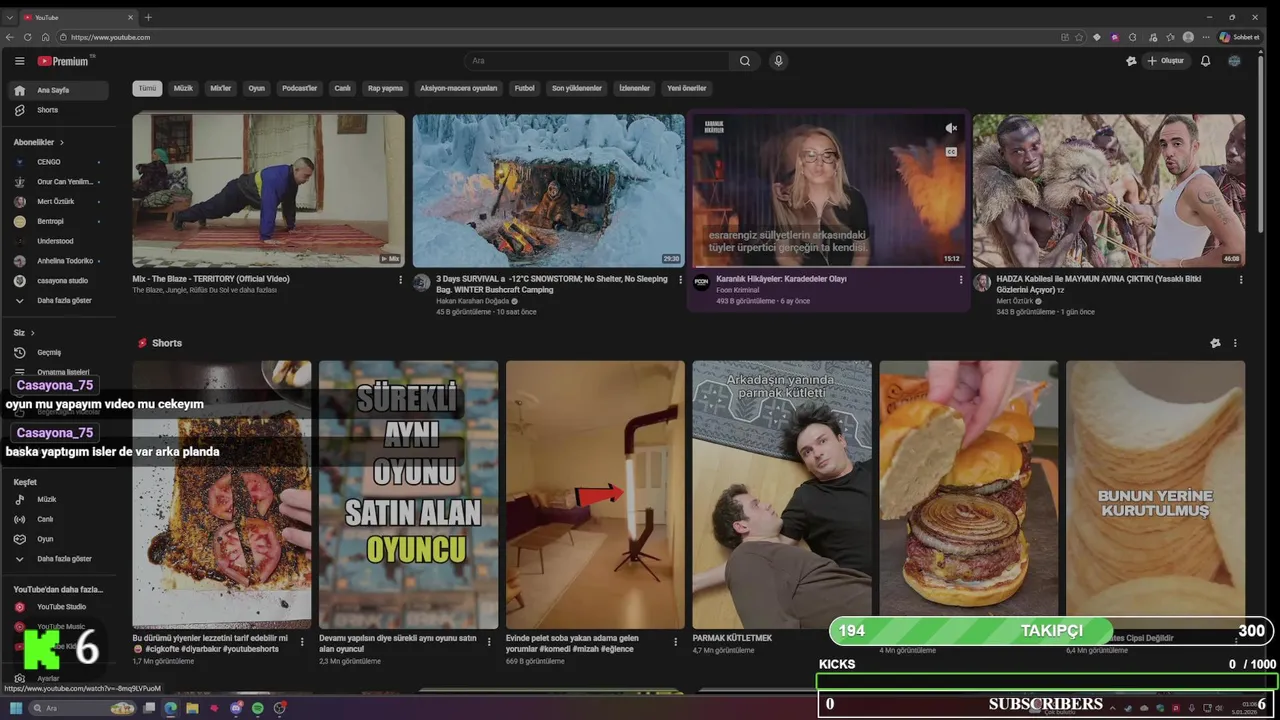Open a new browser tab
This screenshot has width=1280, height=720.
pos(148,17)
